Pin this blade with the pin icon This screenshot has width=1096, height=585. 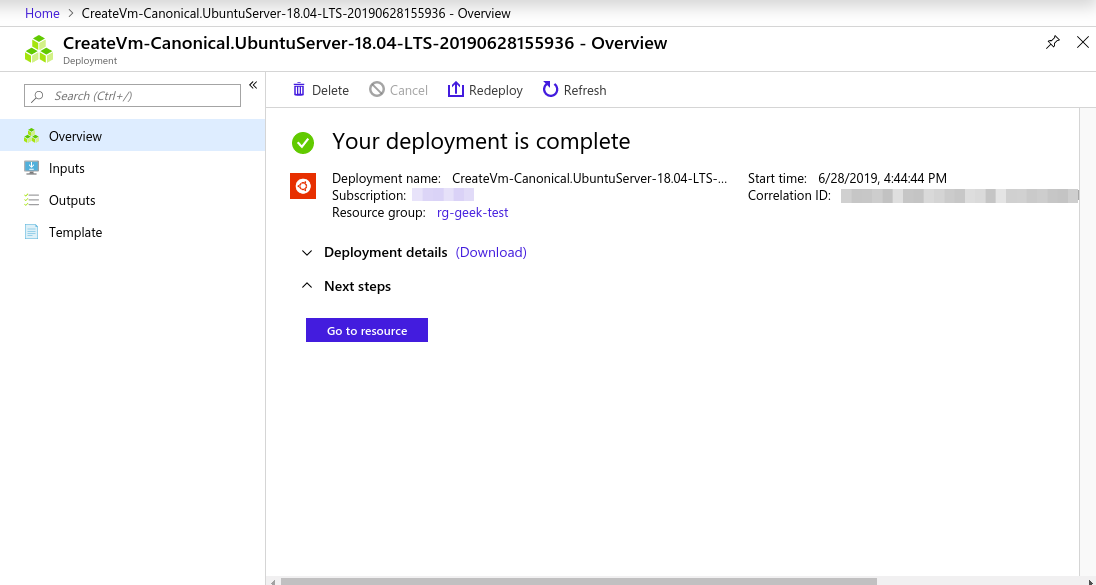point(1052,43)
